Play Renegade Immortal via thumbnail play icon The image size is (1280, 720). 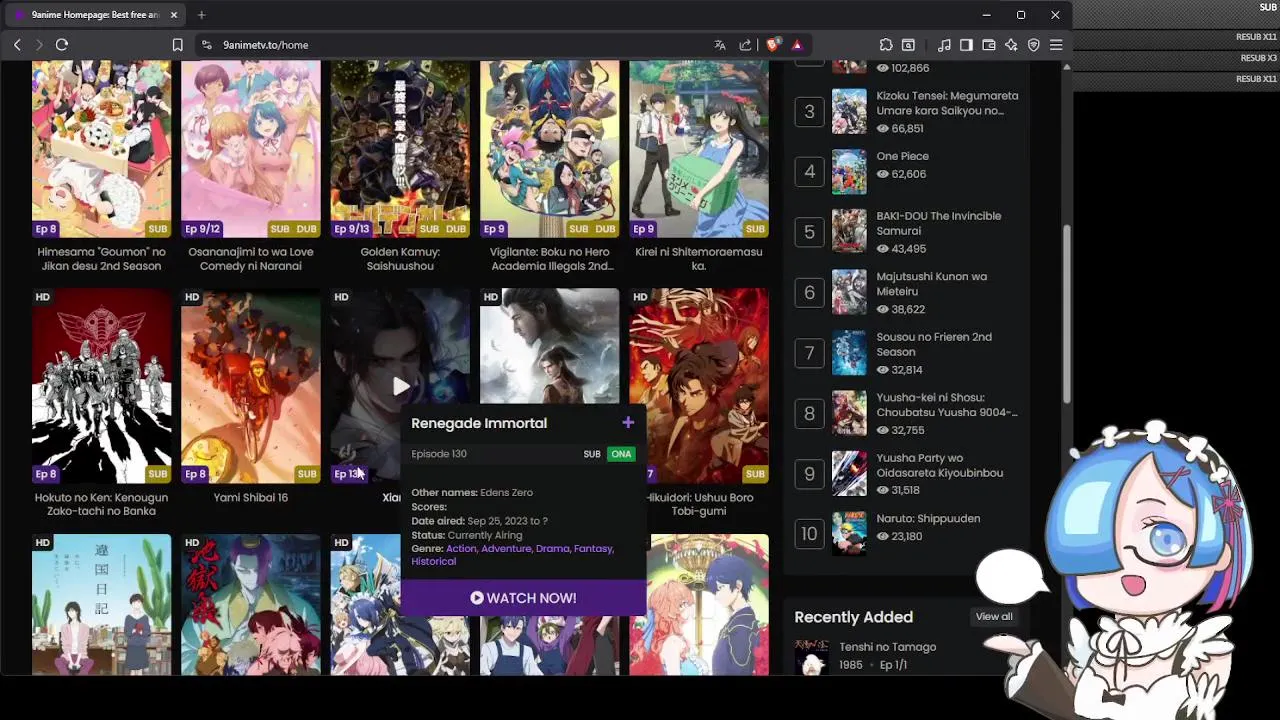[400, 386]
